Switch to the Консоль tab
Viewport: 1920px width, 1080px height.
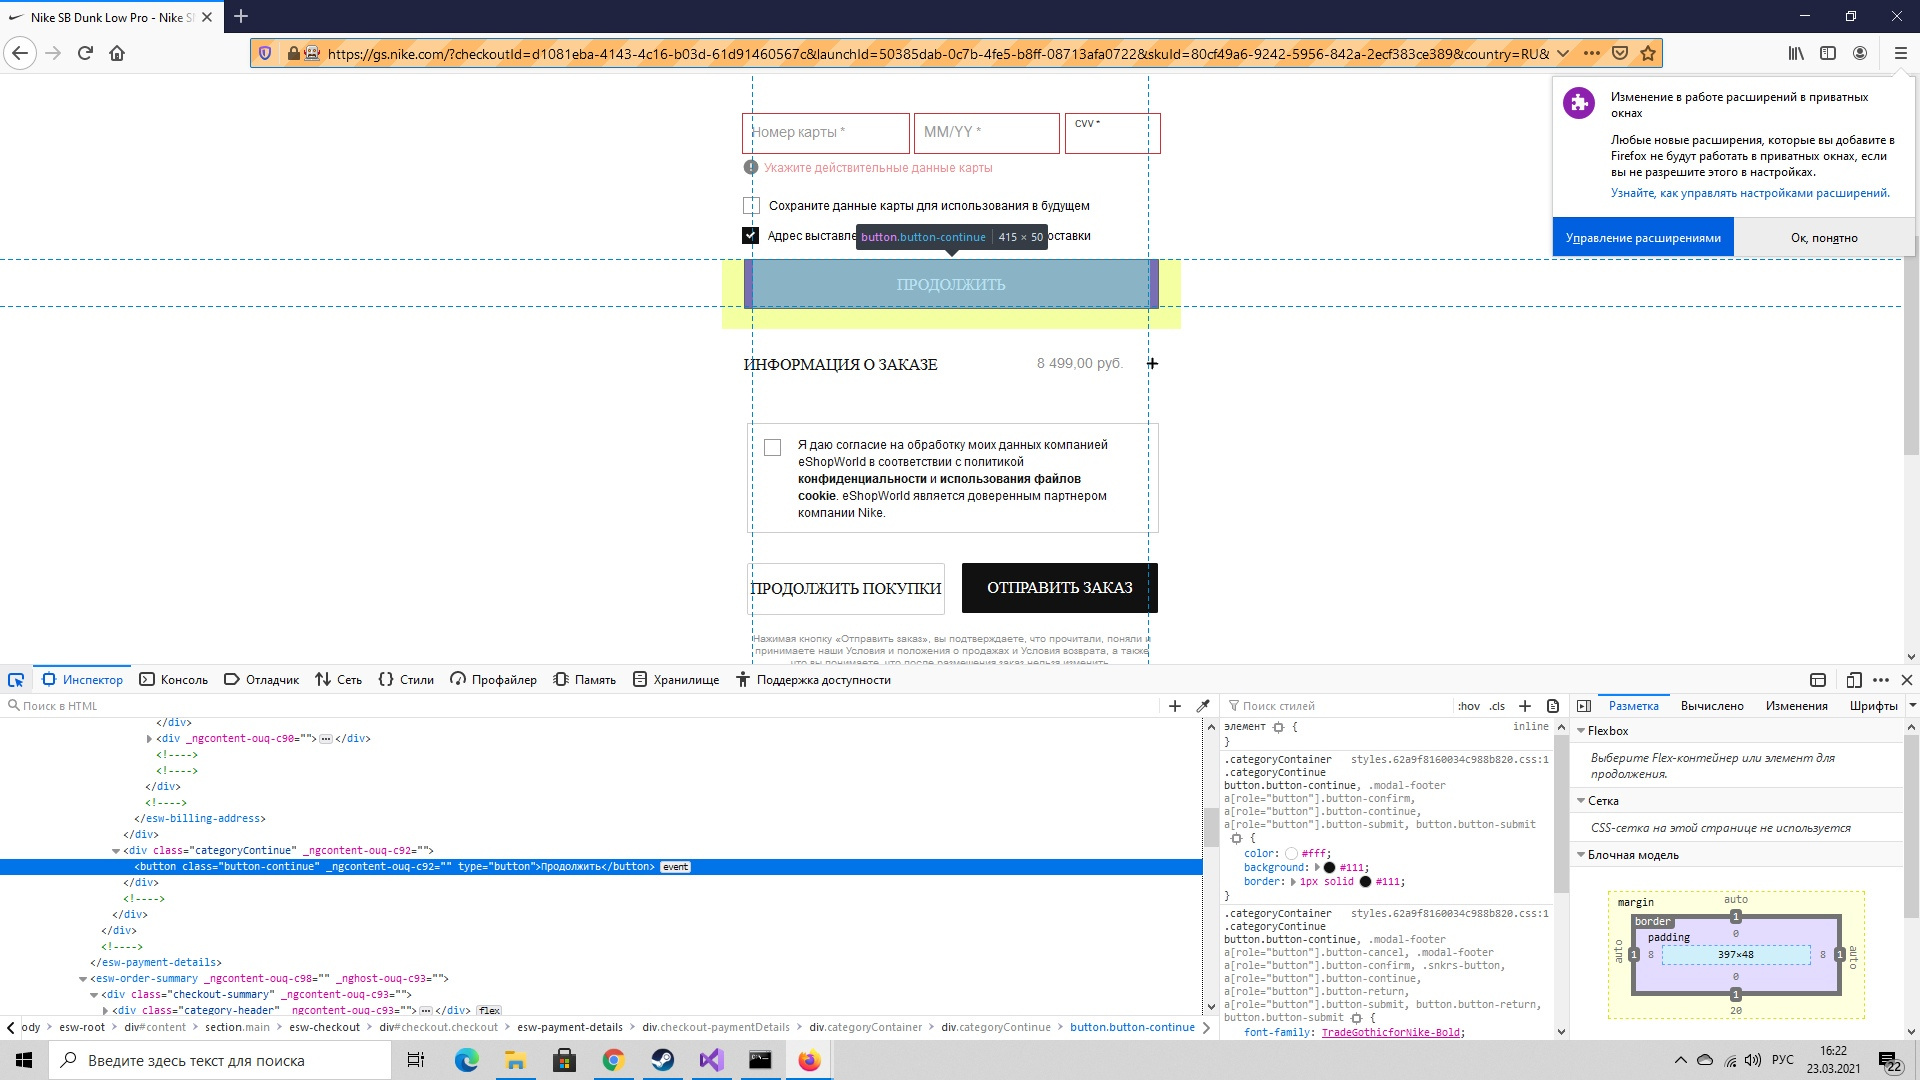[x=174, y=680]
